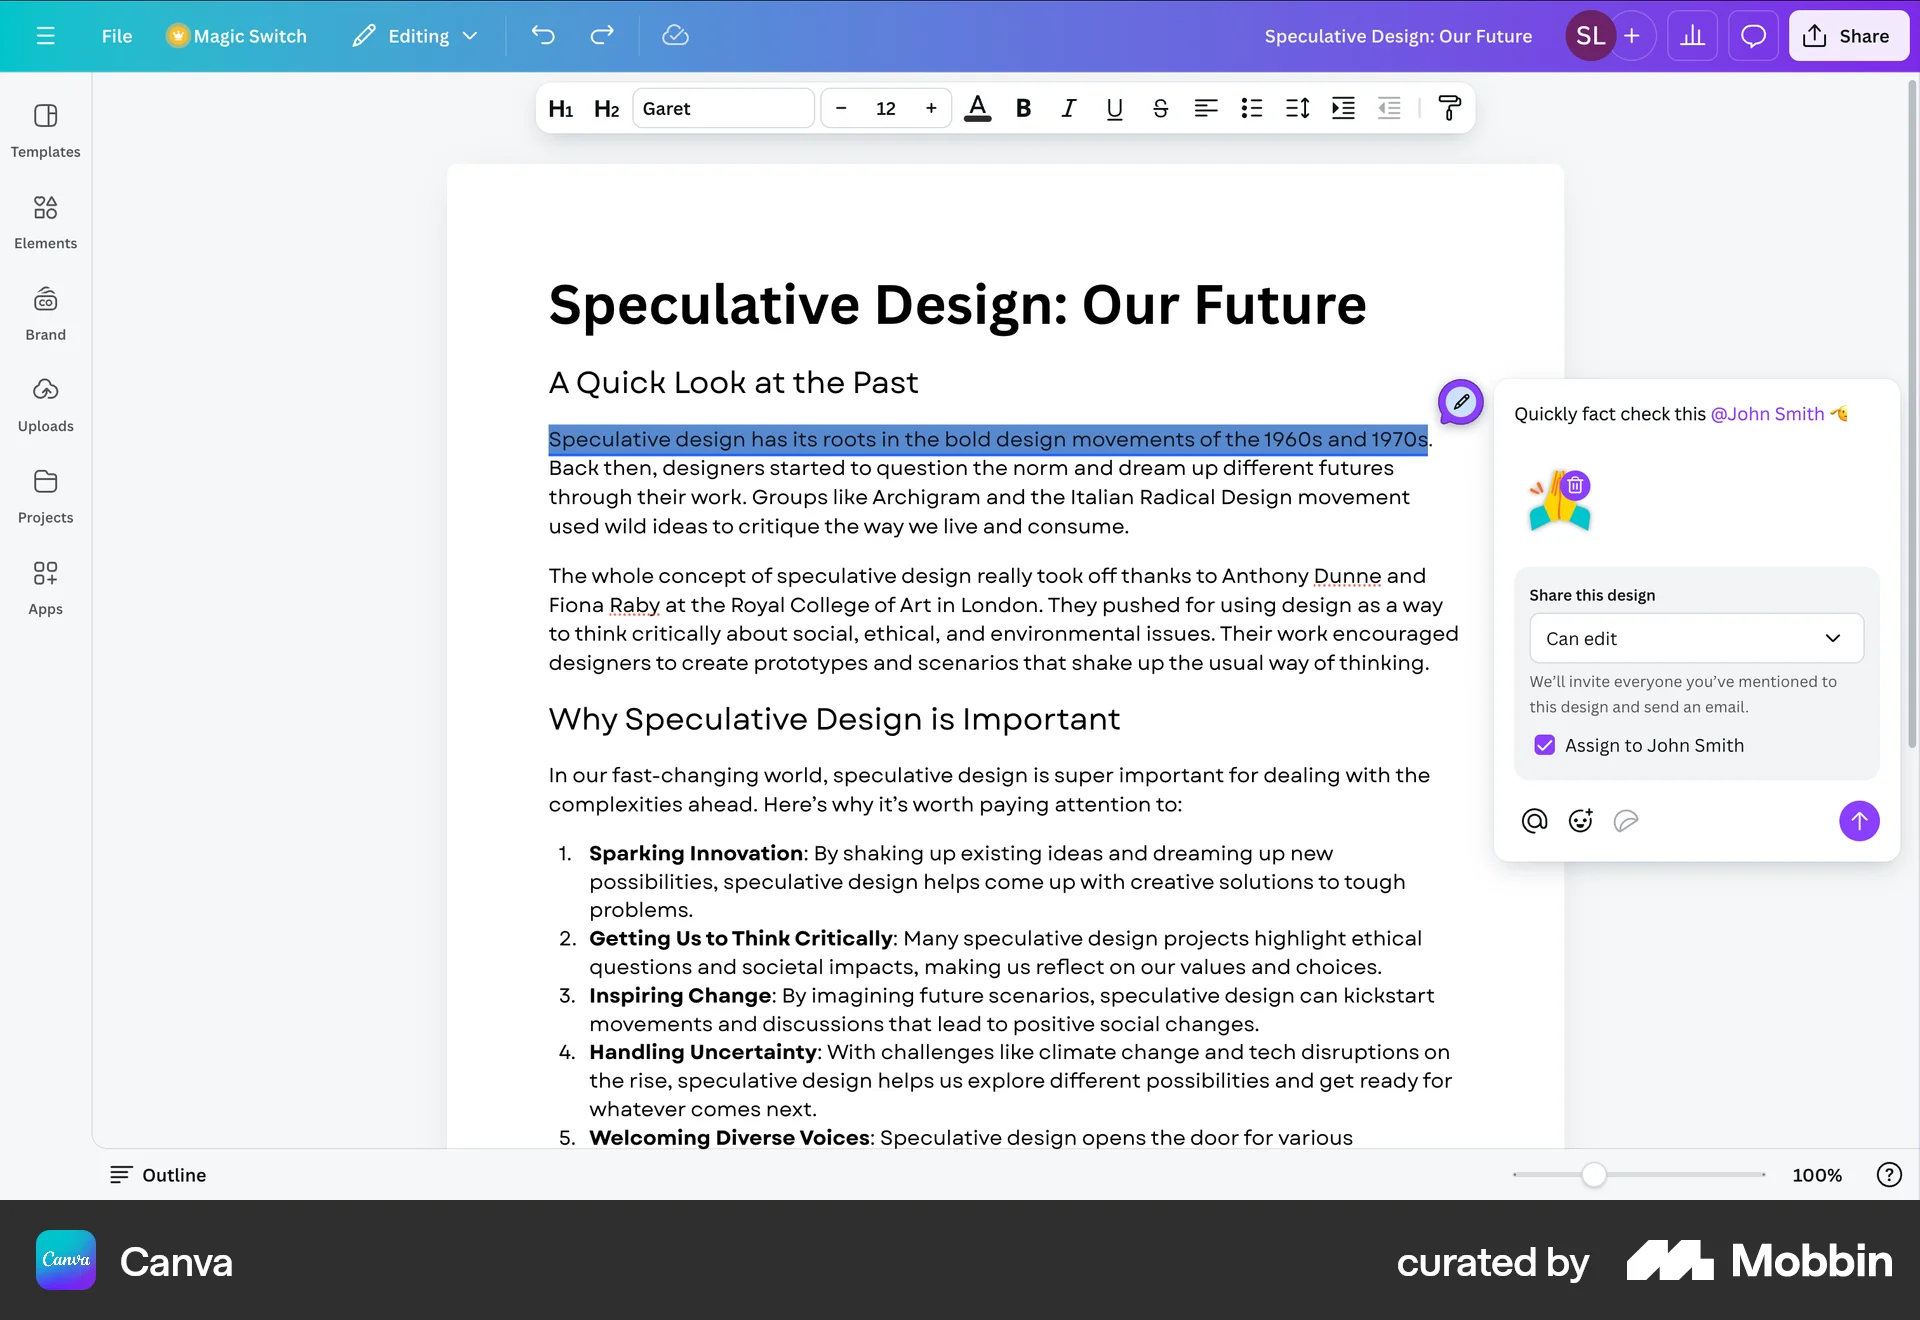Select the Brand icon in the sidebar
This screenshot has height=1320, width=1920.
[x=45, y=313]
